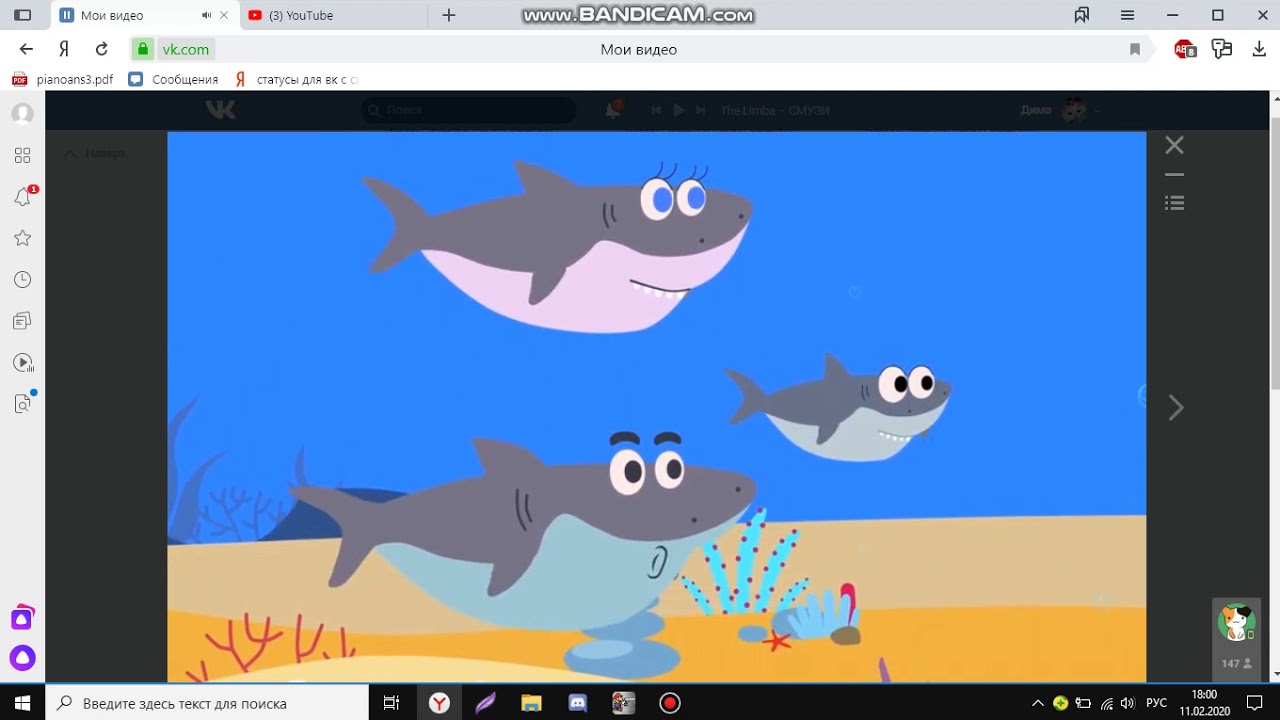Viewport: 1280px width, 720px height.
Task: Open the password manager key icon
Action: coord(1221,49)
